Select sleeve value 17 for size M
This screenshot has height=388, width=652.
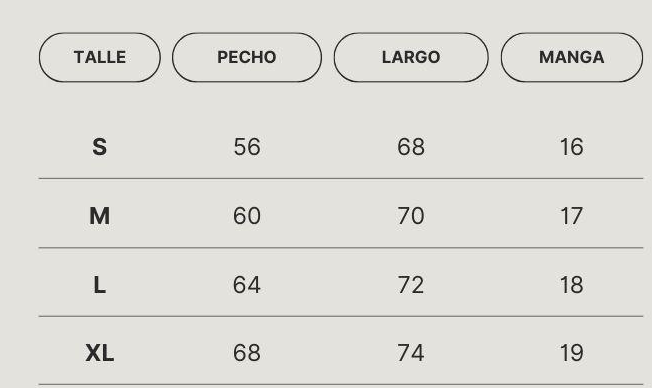(572, 216)
